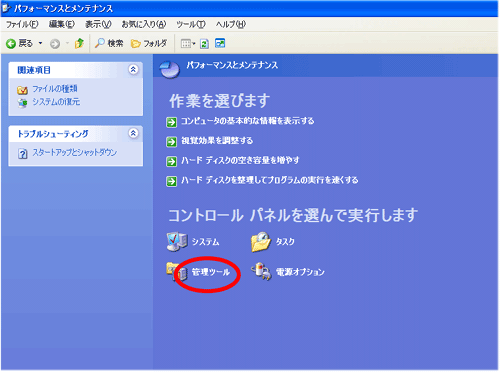Click the 関連項目 panel header text
This screenshot has height=372, width=500.
click(34, 70)
